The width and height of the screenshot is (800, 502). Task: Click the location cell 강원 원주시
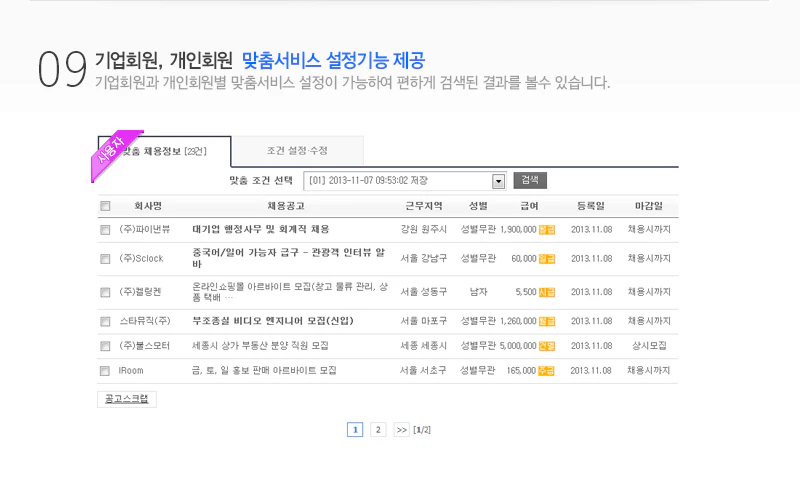[423, 230]
